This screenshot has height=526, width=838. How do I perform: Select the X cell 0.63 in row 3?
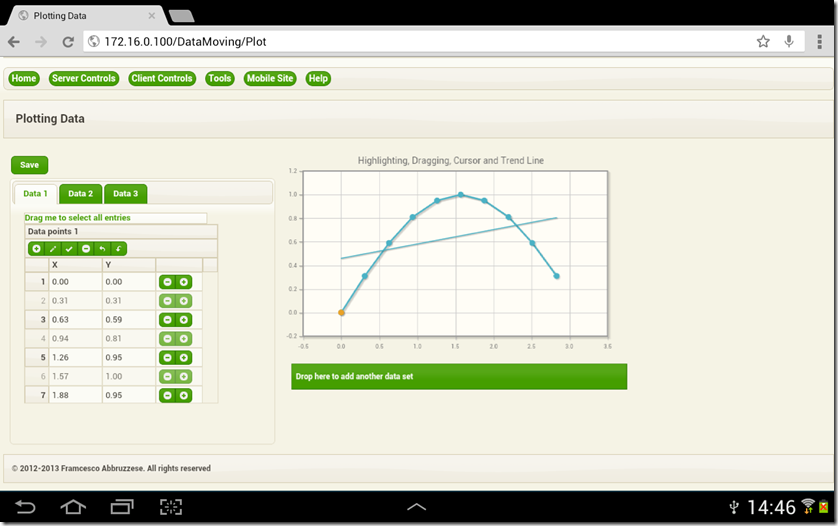[x=75, y=320]
